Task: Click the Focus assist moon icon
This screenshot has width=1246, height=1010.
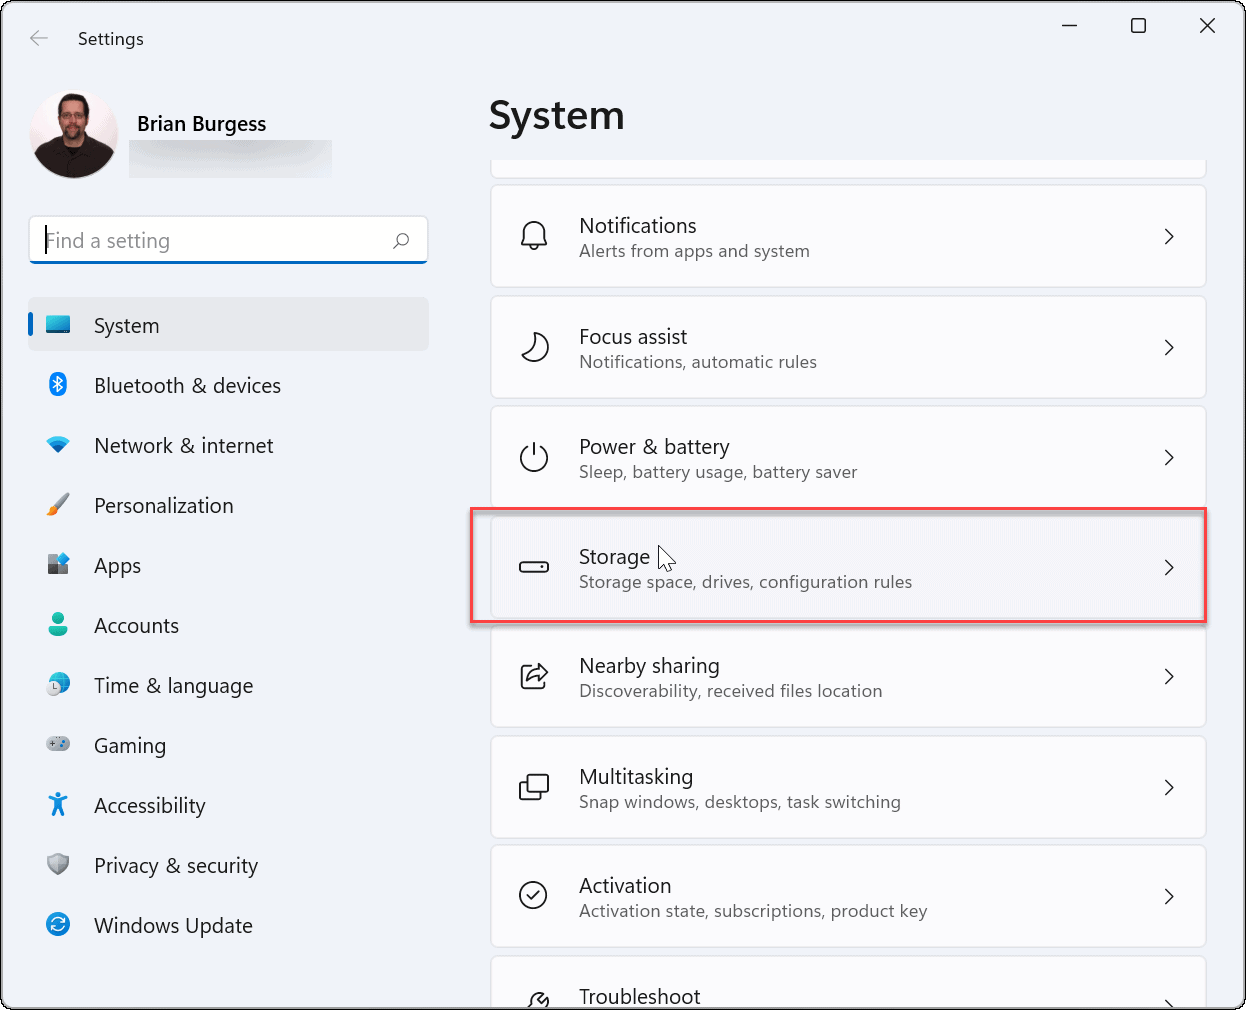Action: 534,347
